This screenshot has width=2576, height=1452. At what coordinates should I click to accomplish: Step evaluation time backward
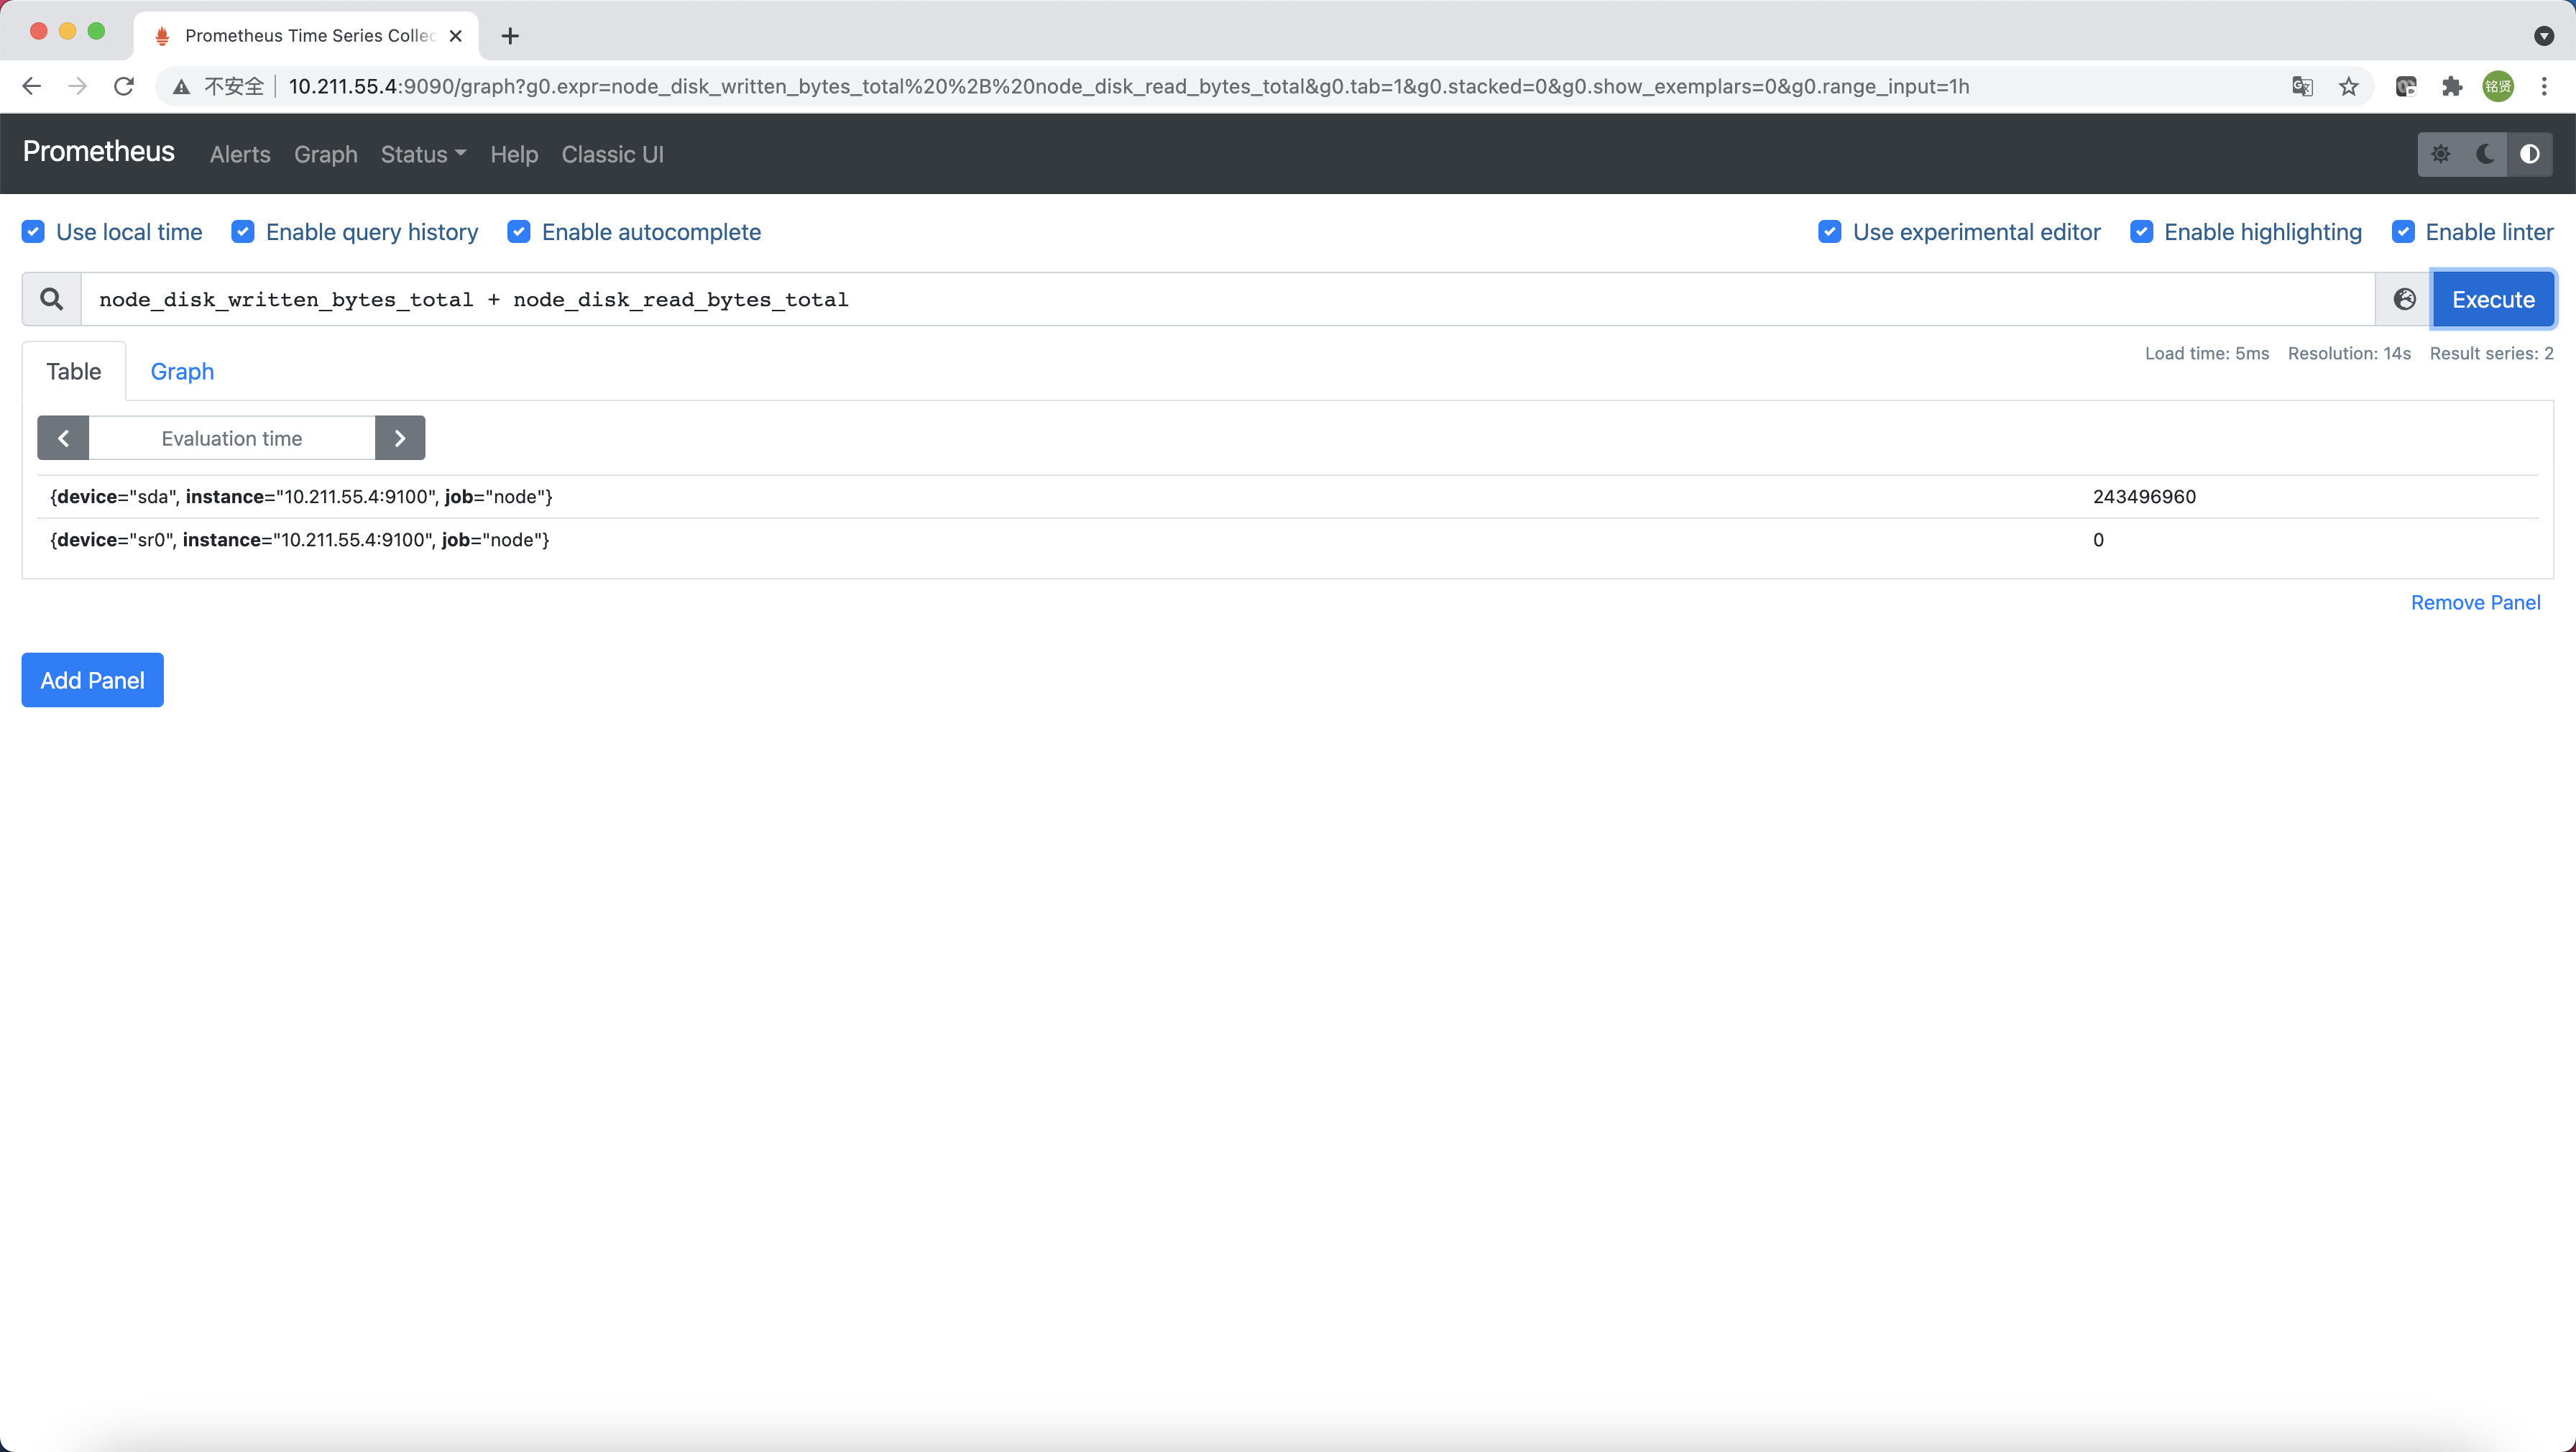(63, 438)
